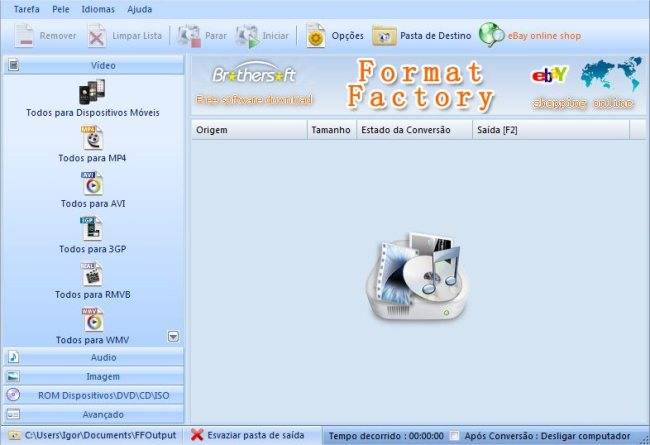Click the red X empty-output icon
650x445 pixels.
point(197,435)
